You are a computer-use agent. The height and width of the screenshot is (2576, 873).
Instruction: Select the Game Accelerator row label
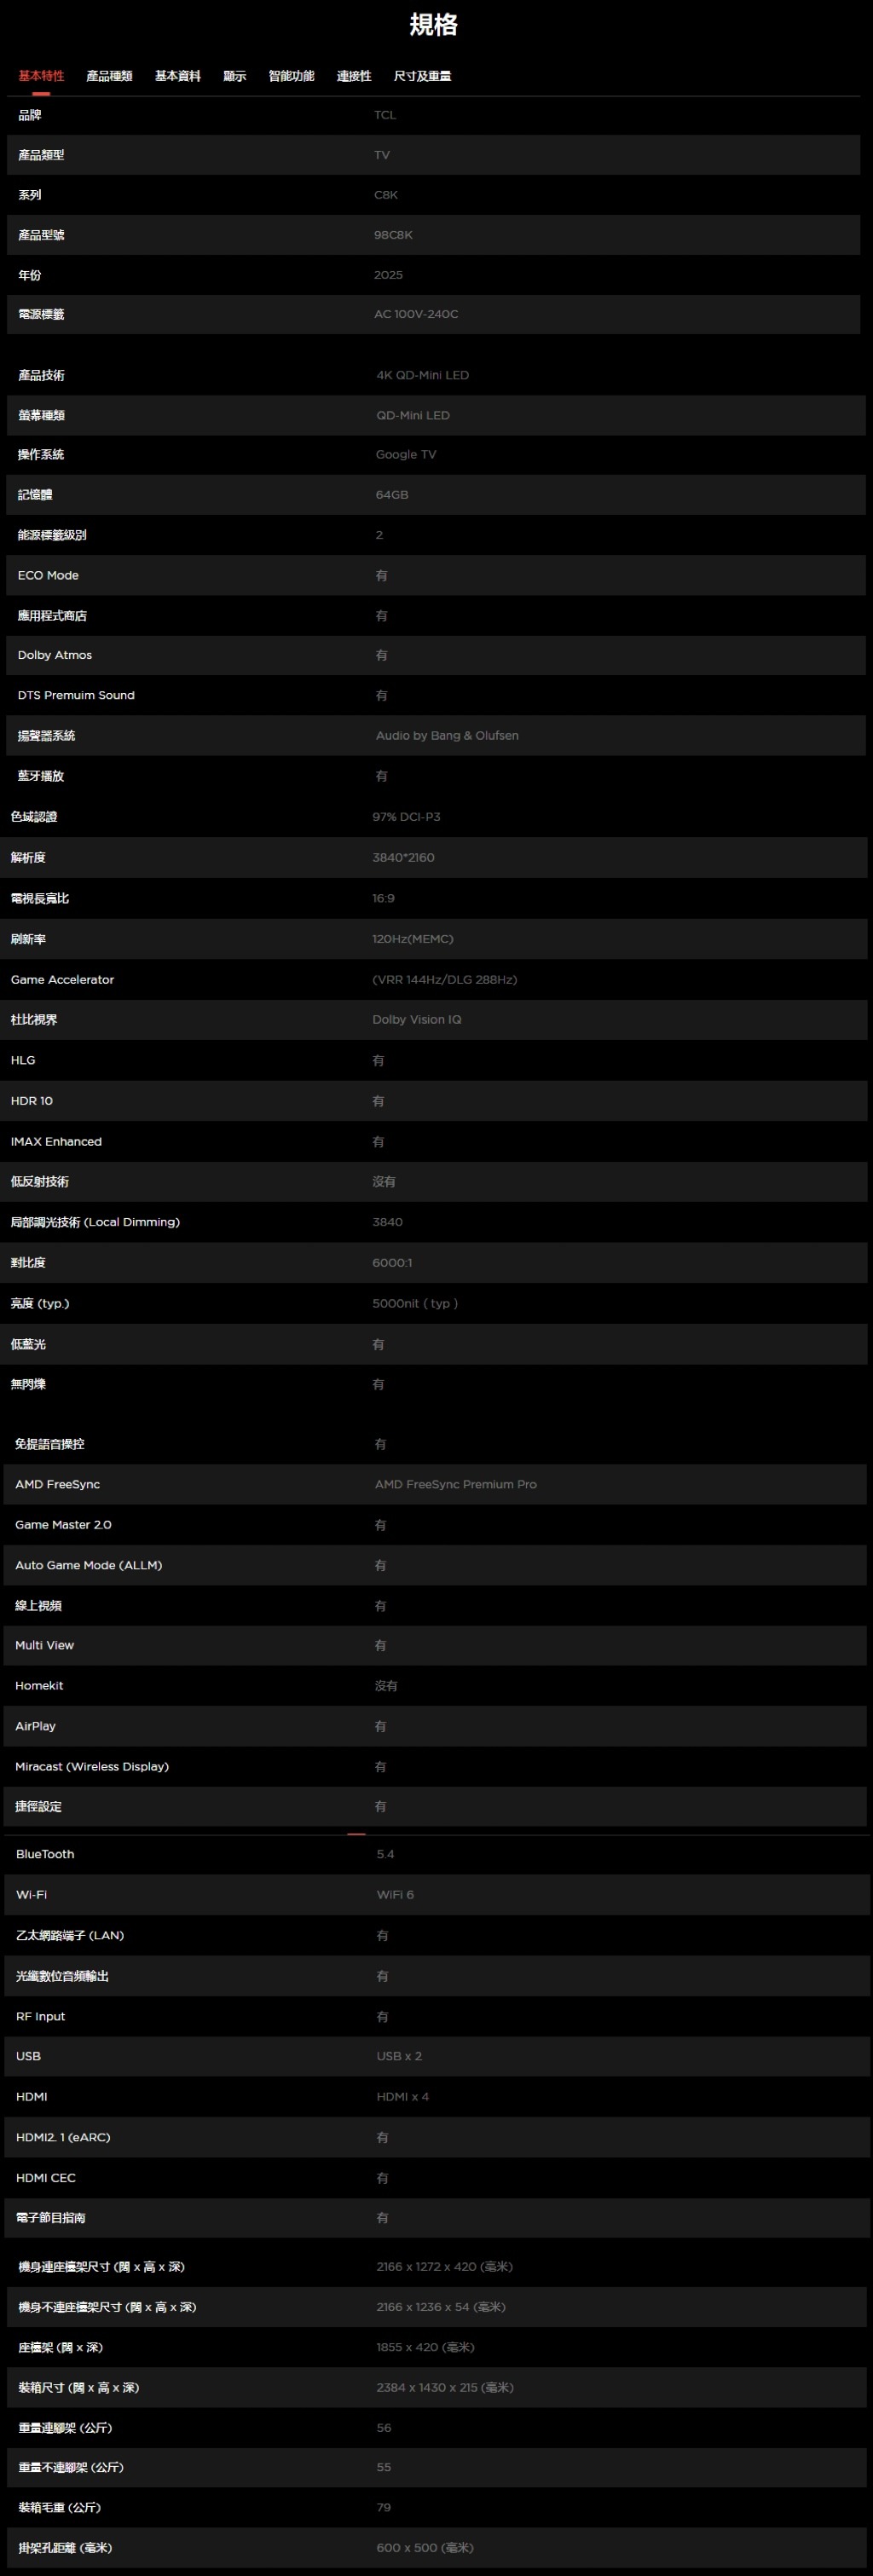click(x=62, y=980)
